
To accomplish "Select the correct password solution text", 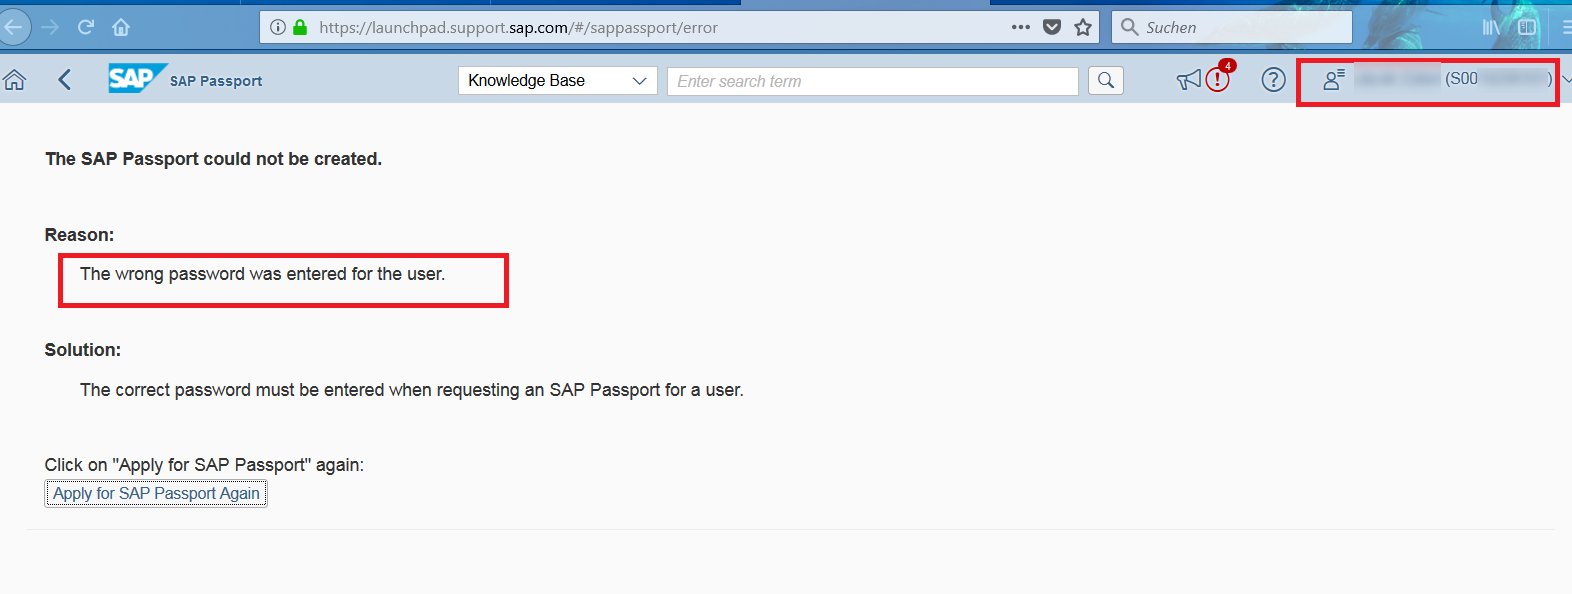I will coord(412,390).
